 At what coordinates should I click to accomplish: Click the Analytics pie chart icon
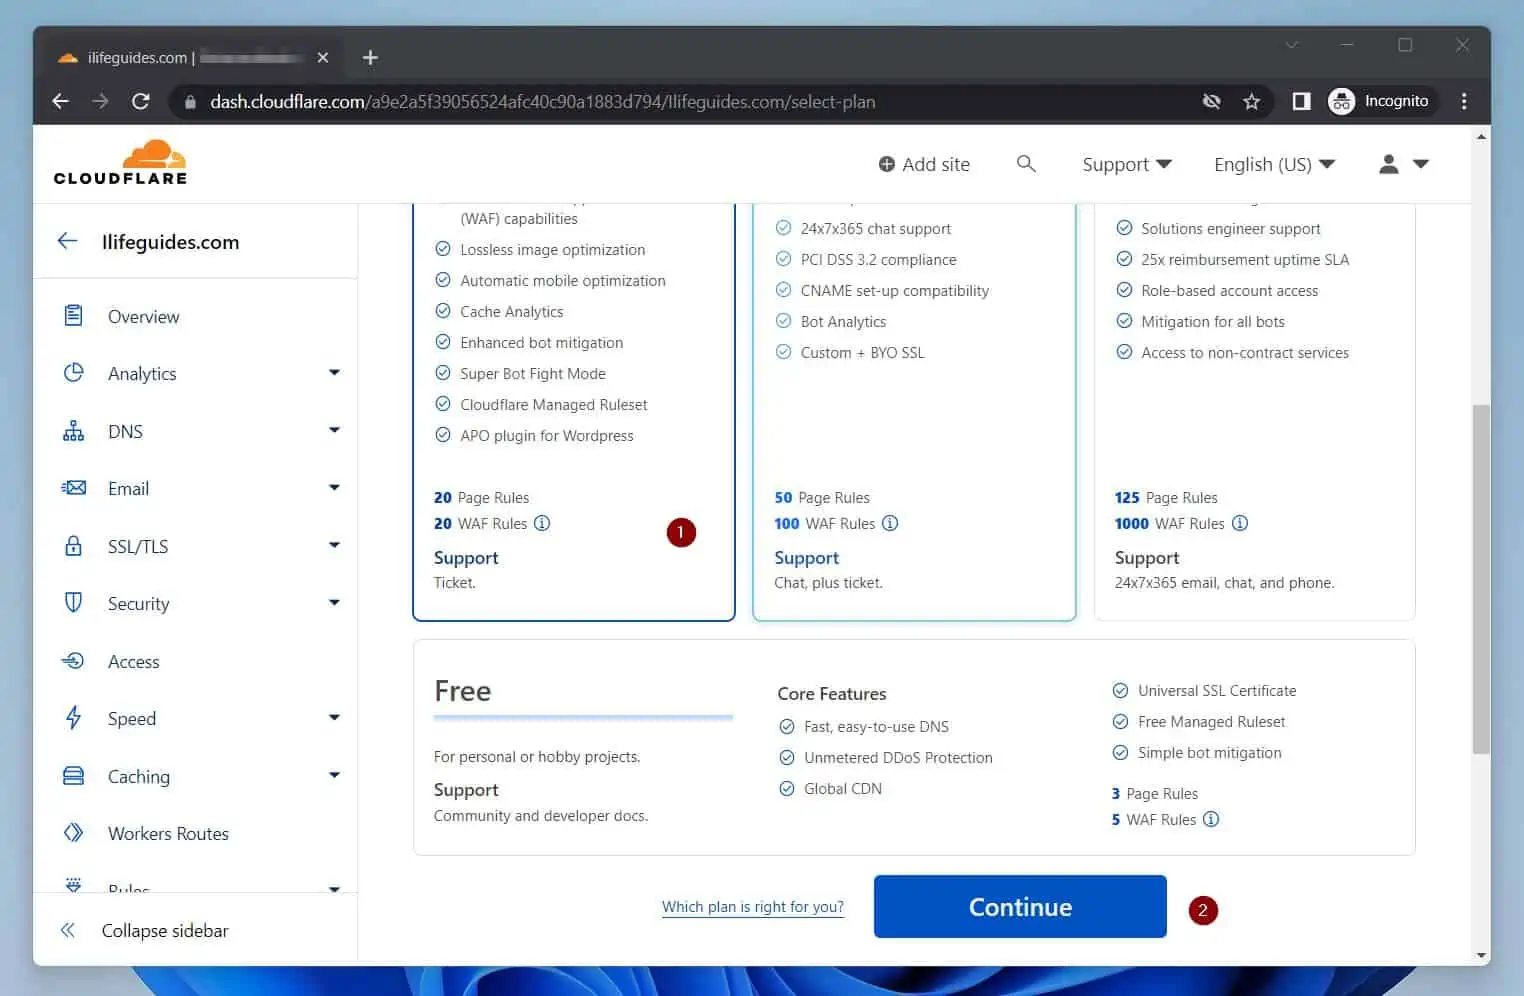click(x=73, y=373)
